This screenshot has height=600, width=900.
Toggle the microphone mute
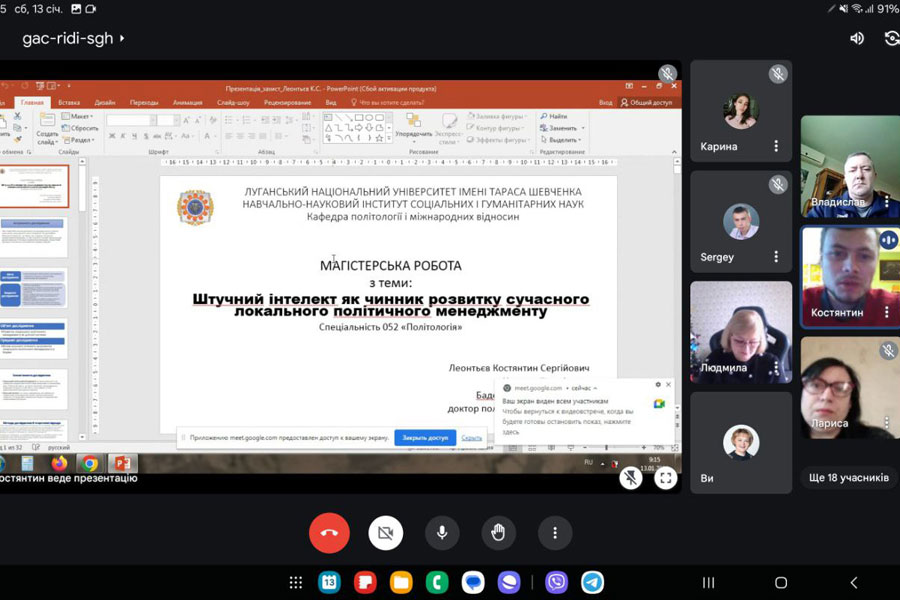tap(441, 533)
